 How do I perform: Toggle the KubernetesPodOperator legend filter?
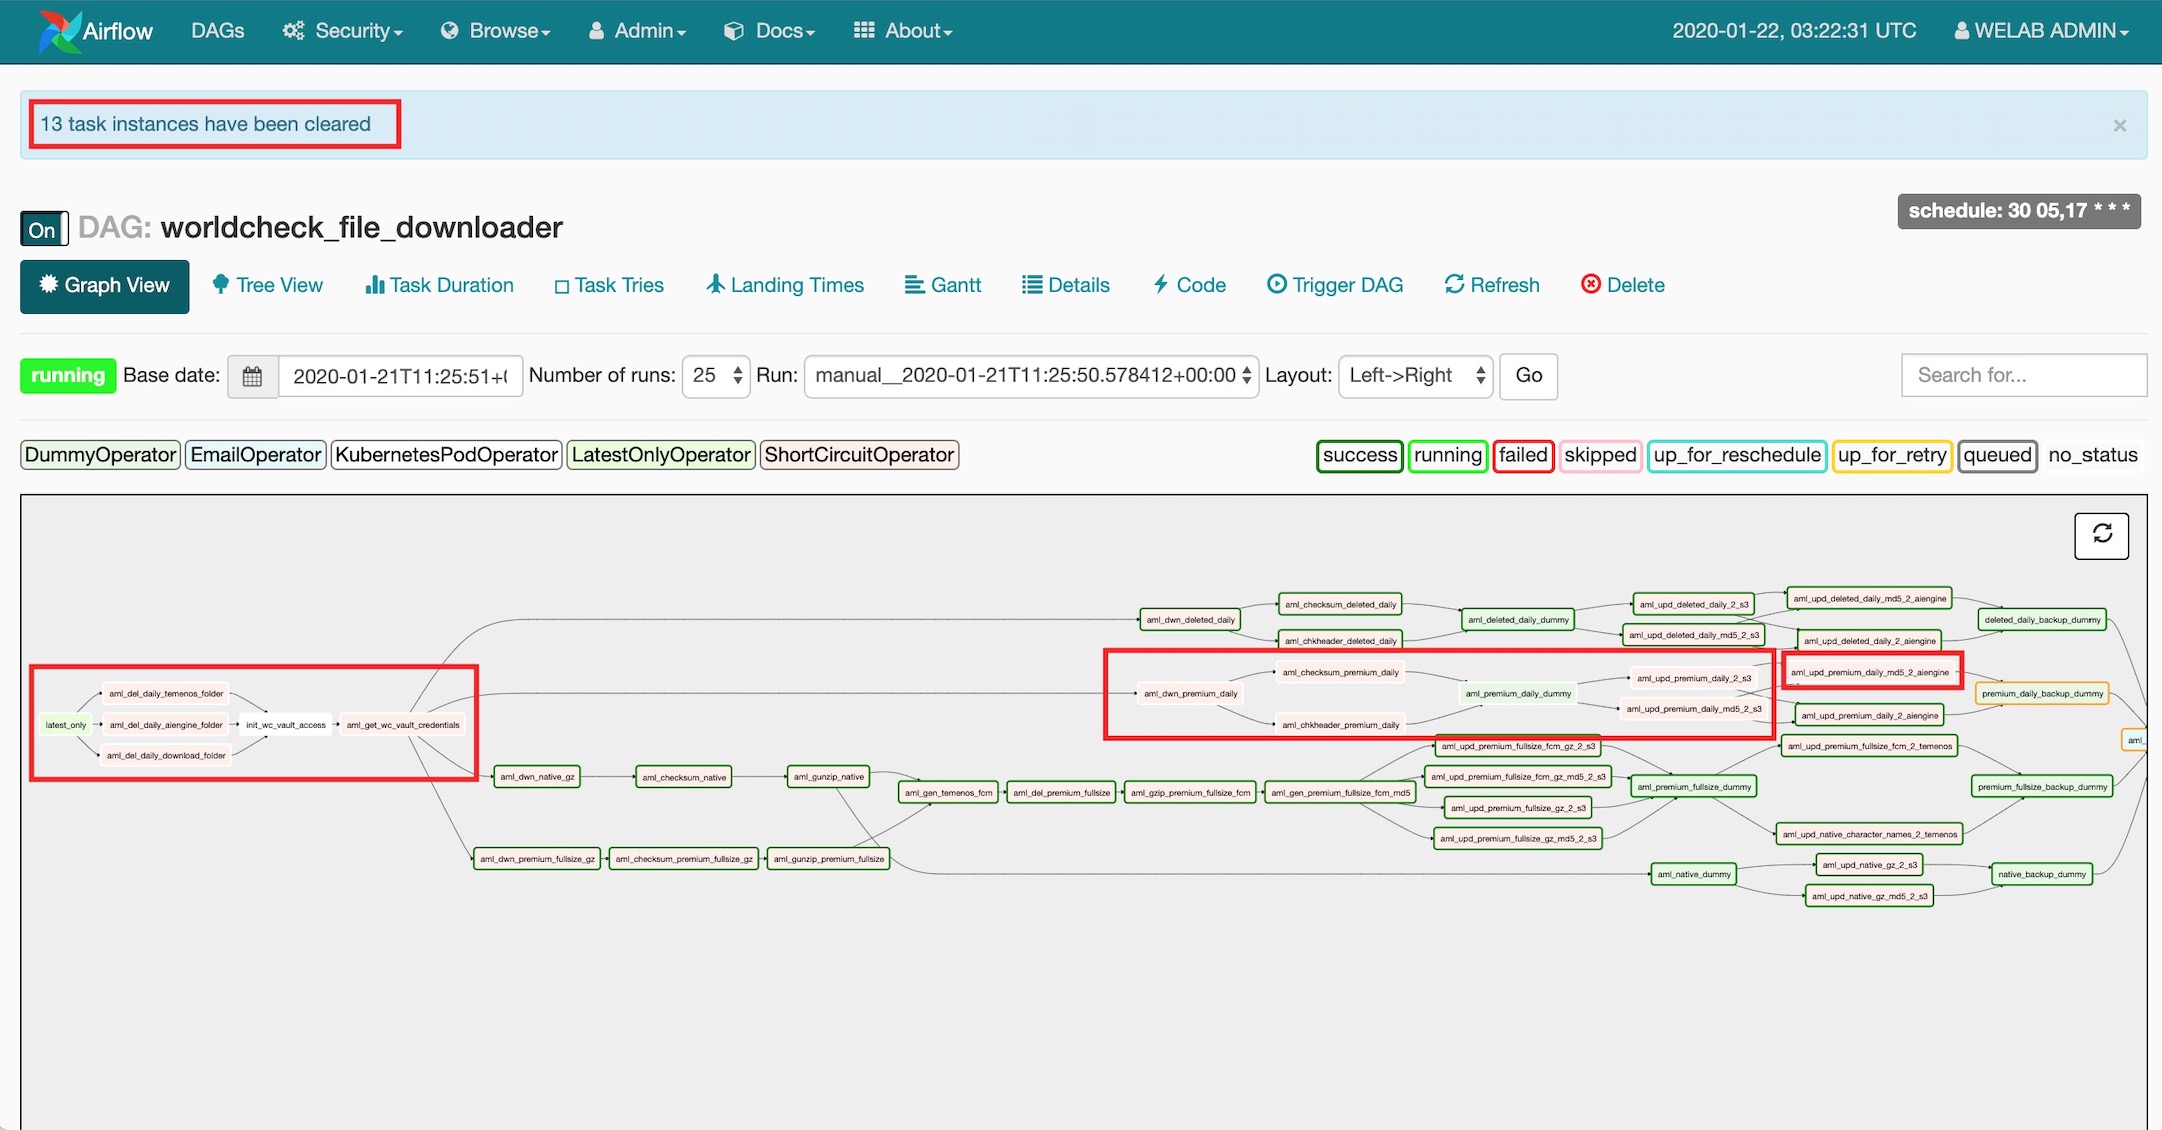[446, 455]
